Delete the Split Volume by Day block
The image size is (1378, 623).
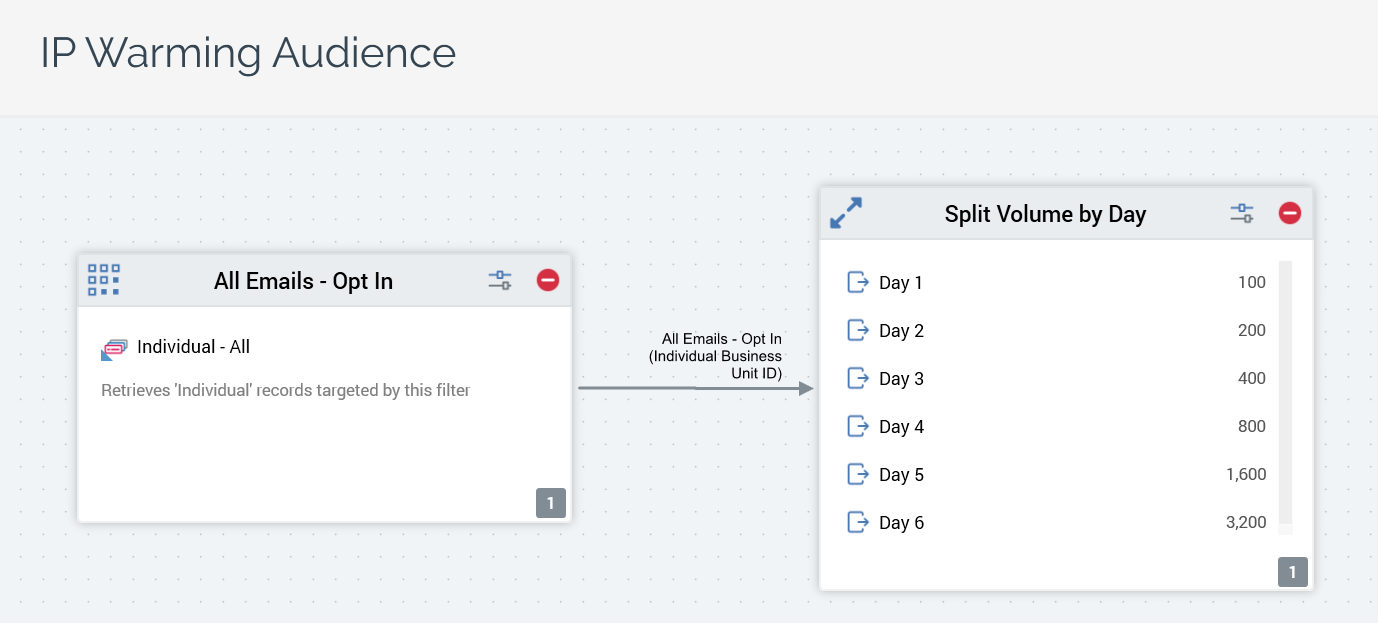point(1289,213)
